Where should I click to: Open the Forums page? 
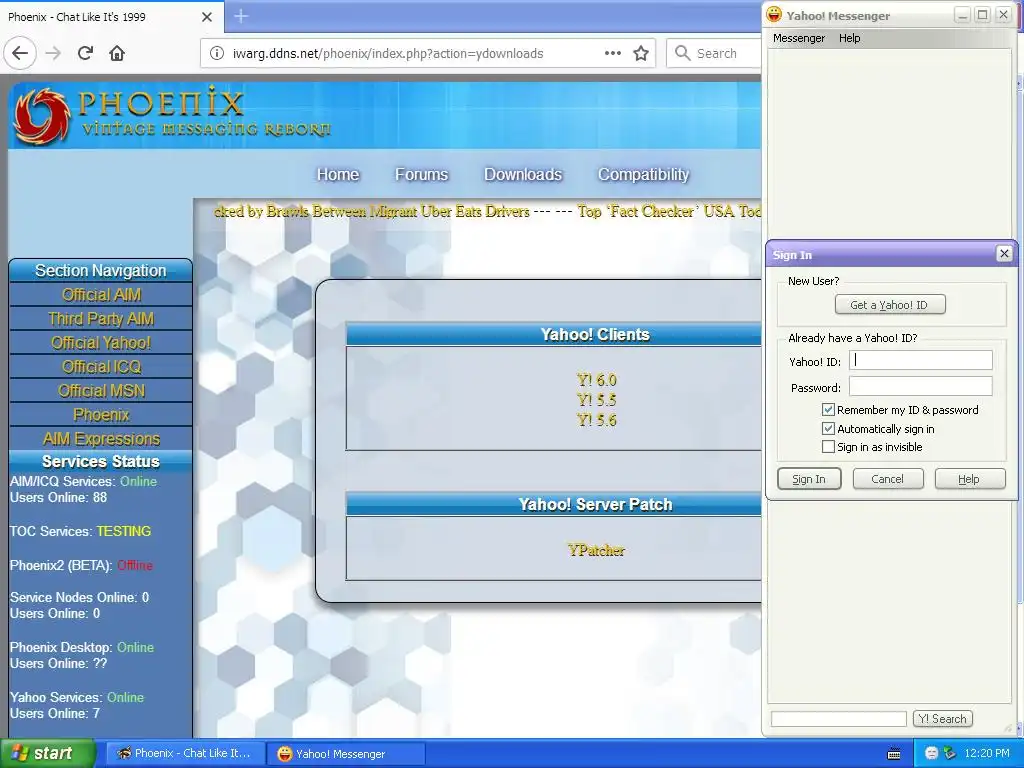click(421, 174)
